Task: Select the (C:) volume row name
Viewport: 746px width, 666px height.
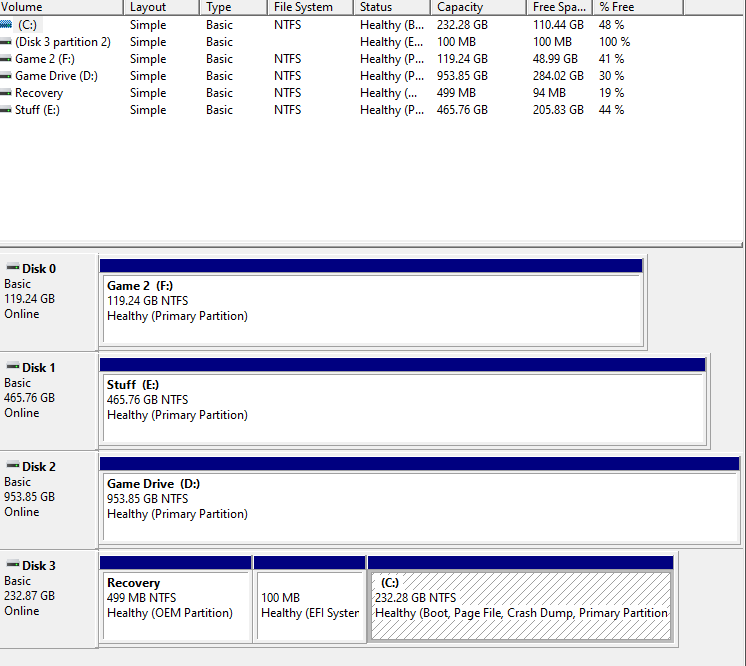Action: point(28,25)
